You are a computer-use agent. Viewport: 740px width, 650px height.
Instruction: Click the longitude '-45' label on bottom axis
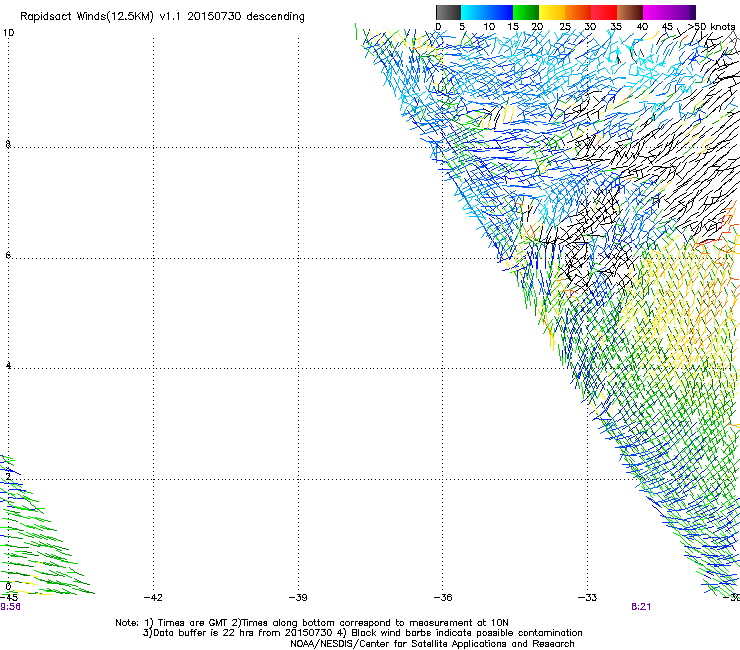point(9,598)
